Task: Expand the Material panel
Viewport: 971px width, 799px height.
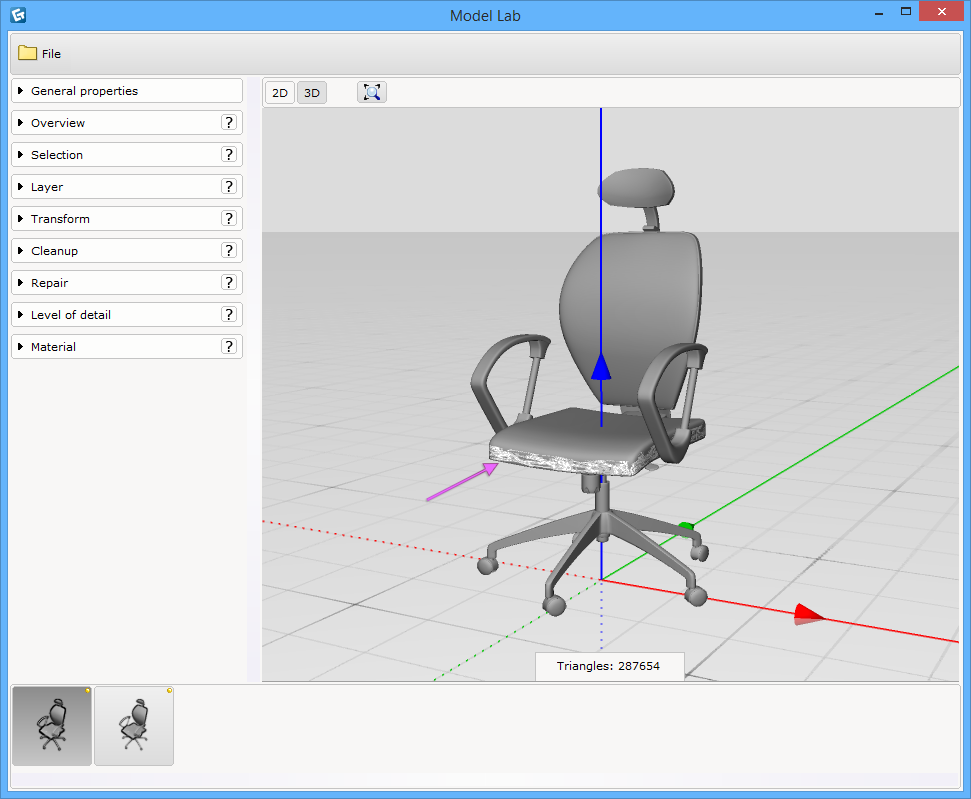Action: click(127, 347)
